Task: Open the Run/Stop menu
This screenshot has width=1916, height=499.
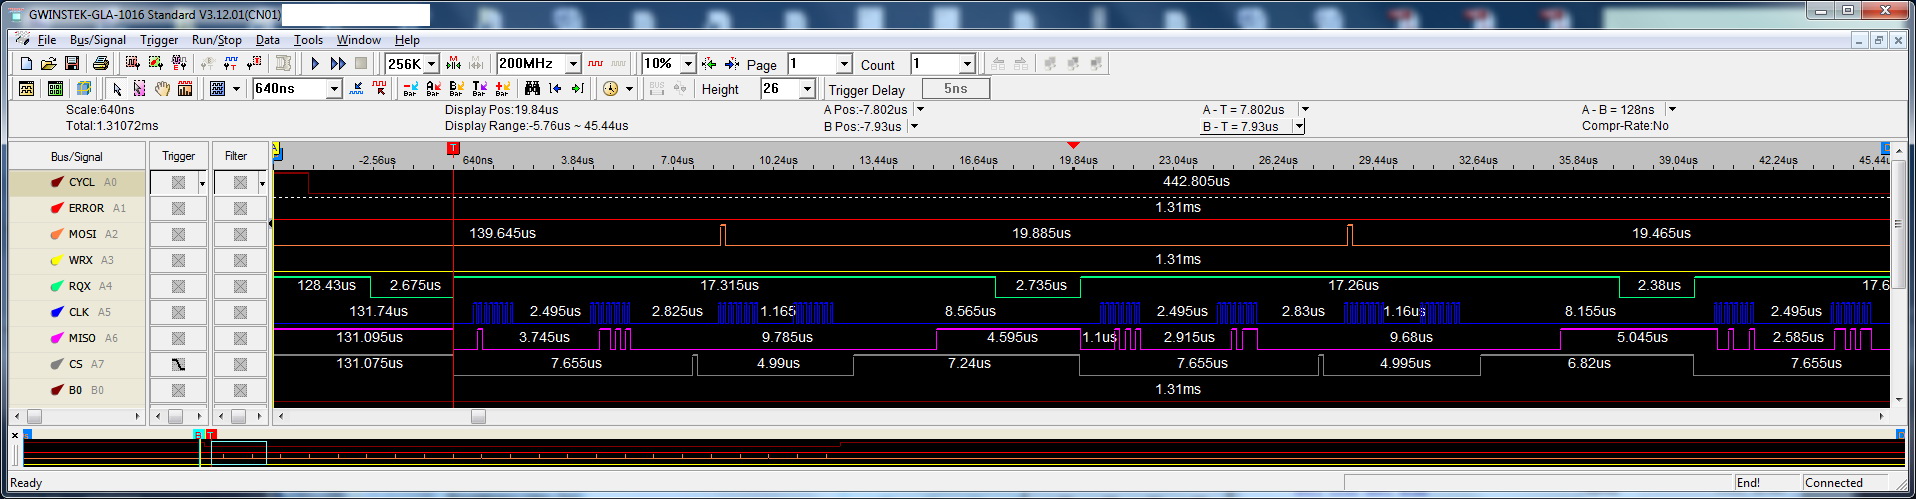Action: tap(216, 40)
